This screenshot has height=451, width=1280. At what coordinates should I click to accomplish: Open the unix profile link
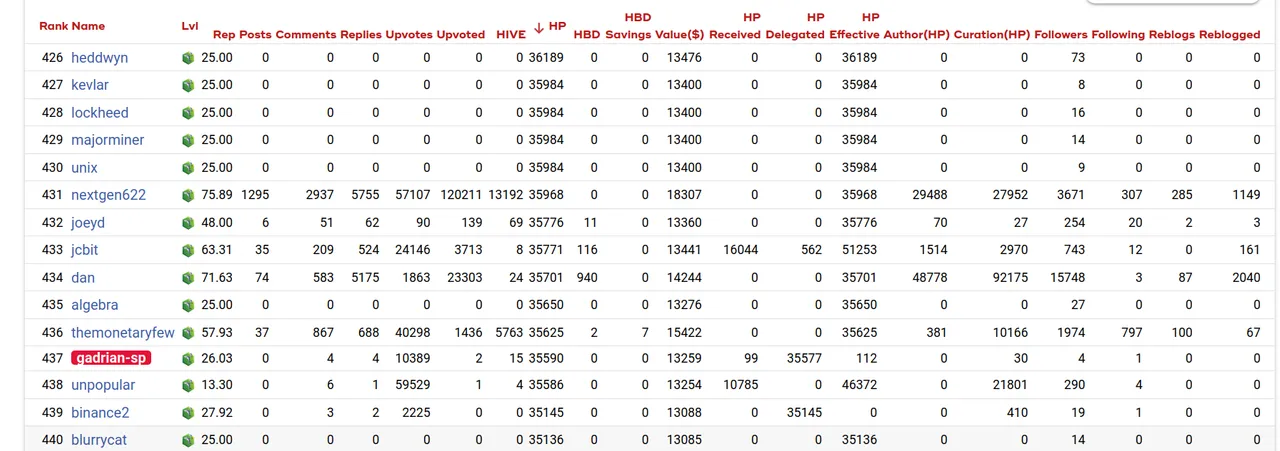[x=84, y=168]
